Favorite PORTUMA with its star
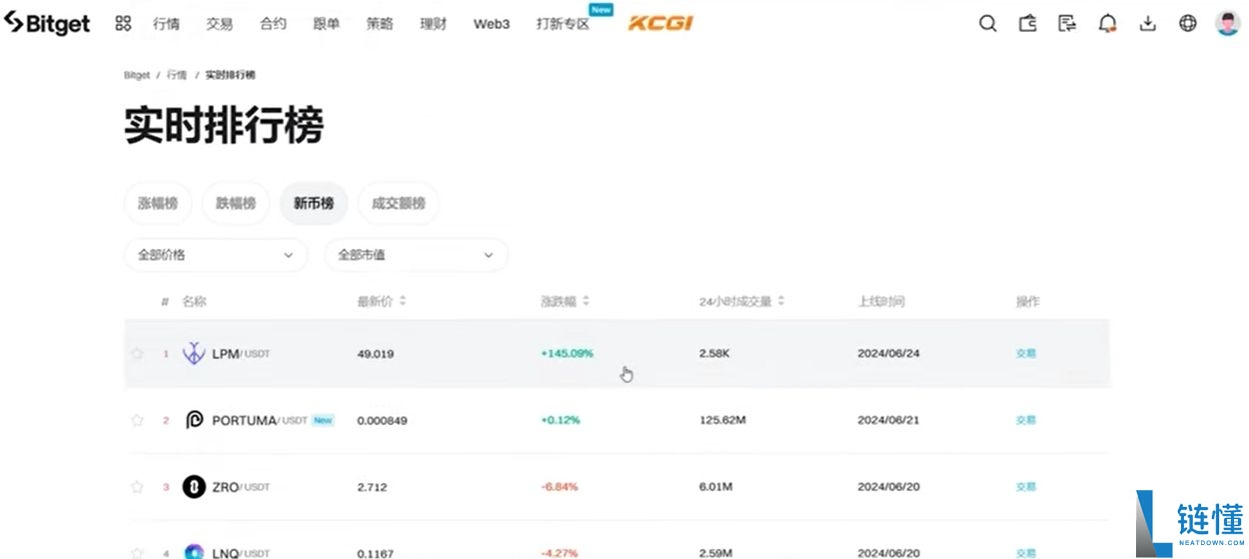The image size is (1249, 559). [x=137, y=420]
